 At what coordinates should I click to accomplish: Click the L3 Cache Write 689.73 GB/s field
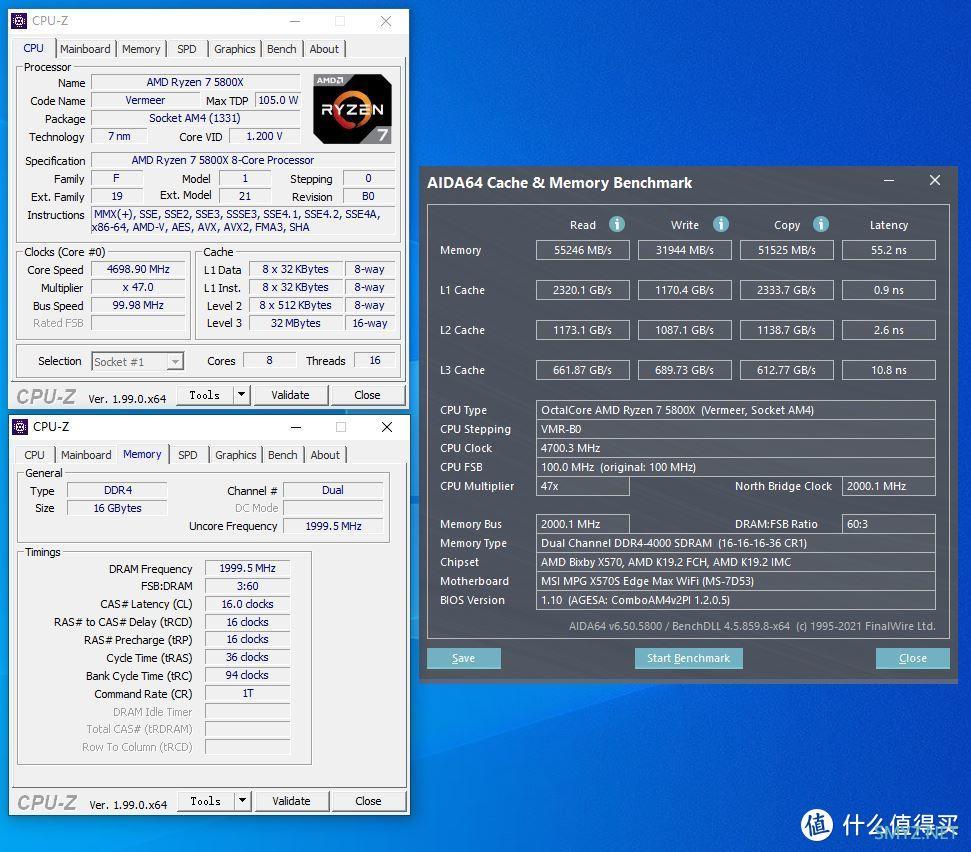pyautogui.click(x=685, y=370)
